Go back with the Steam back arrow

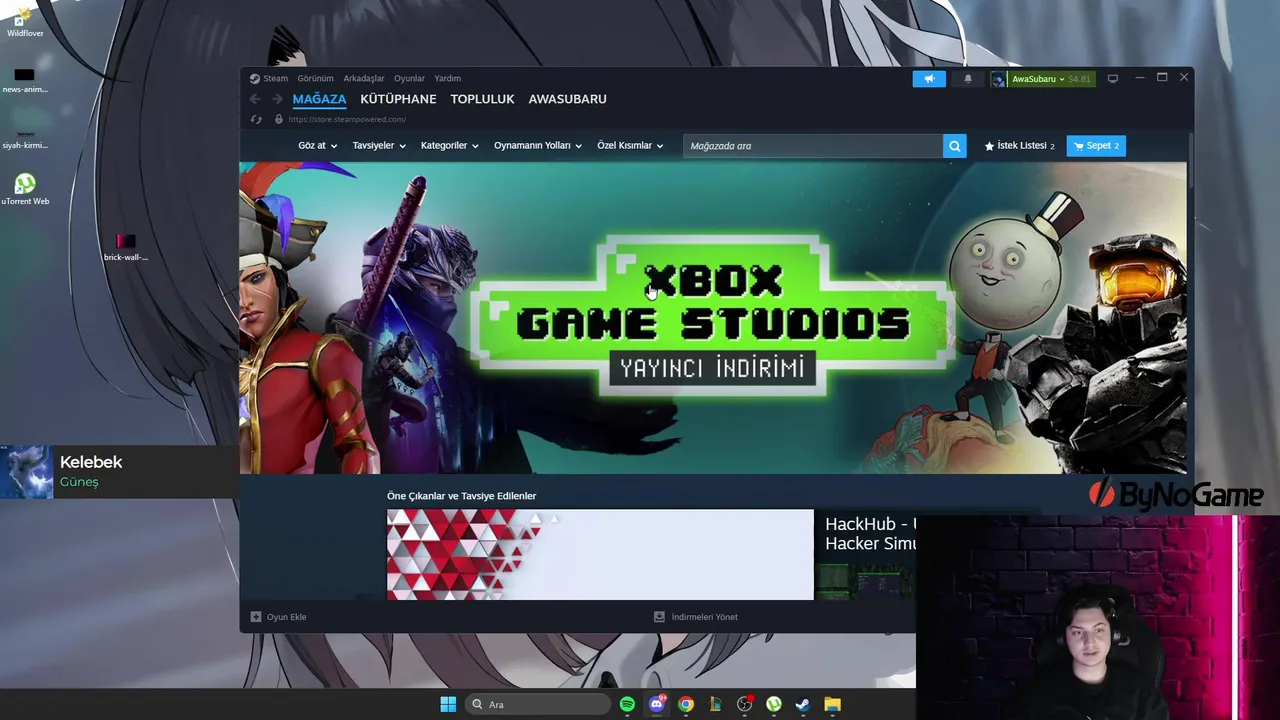255,99
